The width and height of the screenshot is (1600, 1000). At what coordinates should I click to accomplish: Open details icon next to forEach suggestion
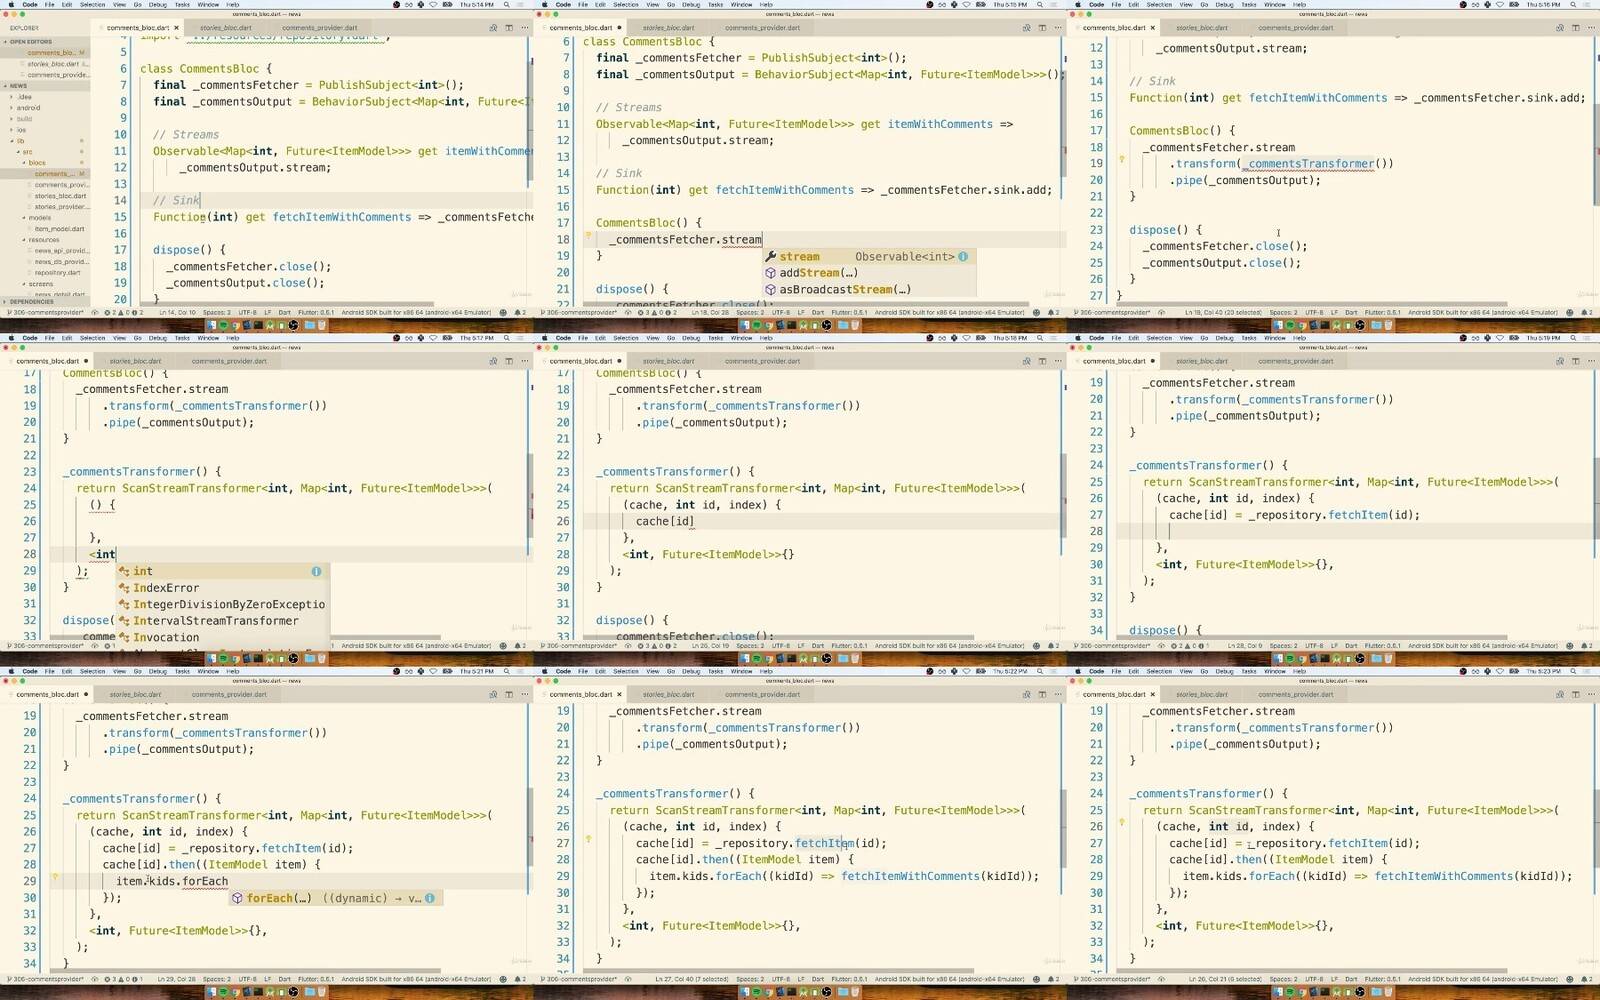click(x=430, y=898)
